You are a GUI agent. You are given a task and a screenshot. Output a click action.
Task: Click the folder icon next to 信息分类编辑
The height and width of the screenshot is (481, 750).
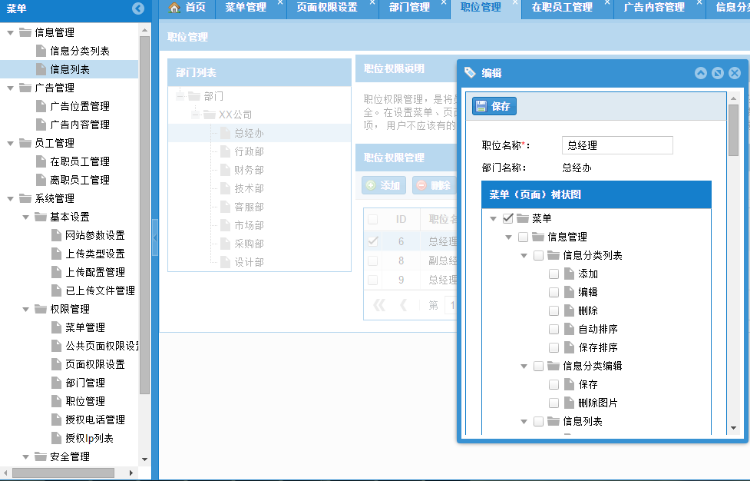553,366
